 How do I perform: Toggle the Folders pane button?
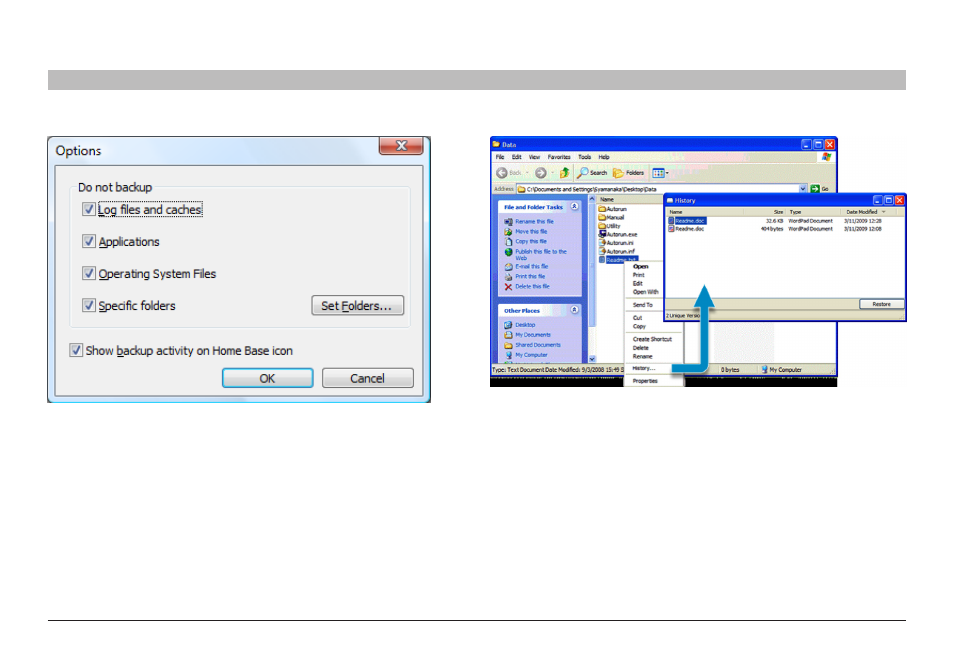pos(628,173)
